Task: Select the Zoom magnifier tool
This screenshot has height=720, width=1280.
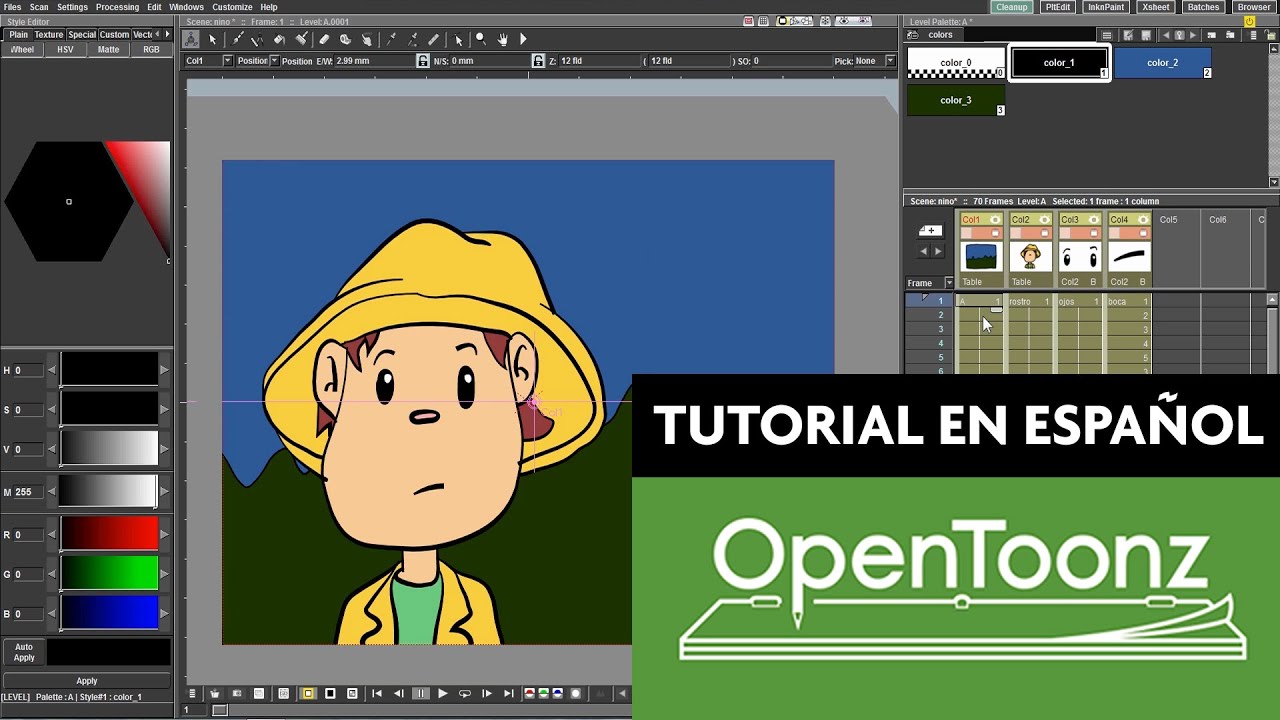Action: [480, 39]
